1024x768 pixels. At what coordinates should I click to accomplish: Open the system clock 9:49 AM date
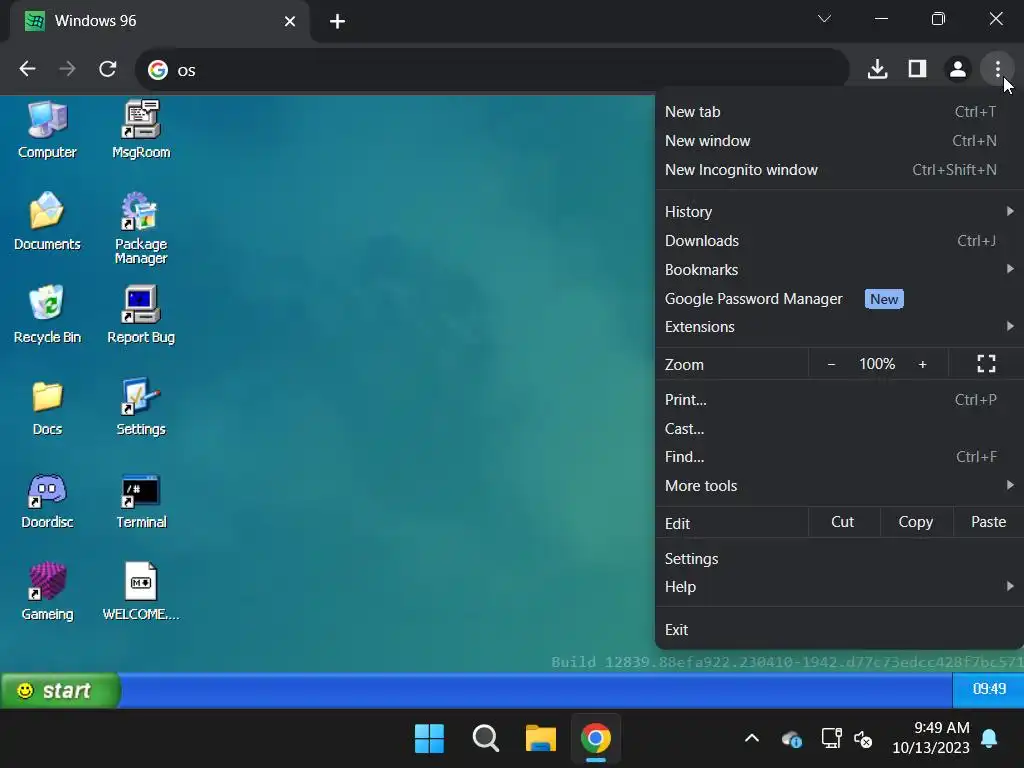point(931,737)
